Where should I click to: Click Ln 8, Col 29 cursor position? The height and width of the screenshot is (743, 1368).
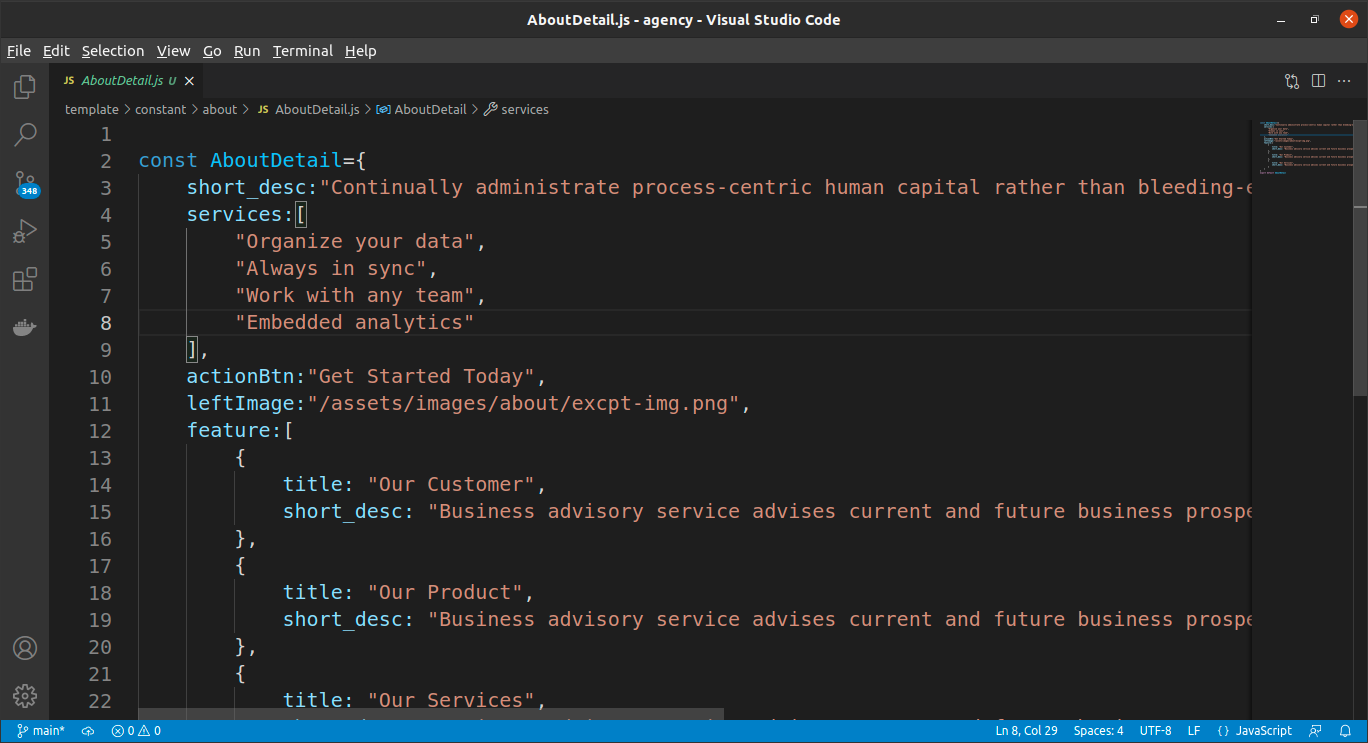[x=1026, y=731]
